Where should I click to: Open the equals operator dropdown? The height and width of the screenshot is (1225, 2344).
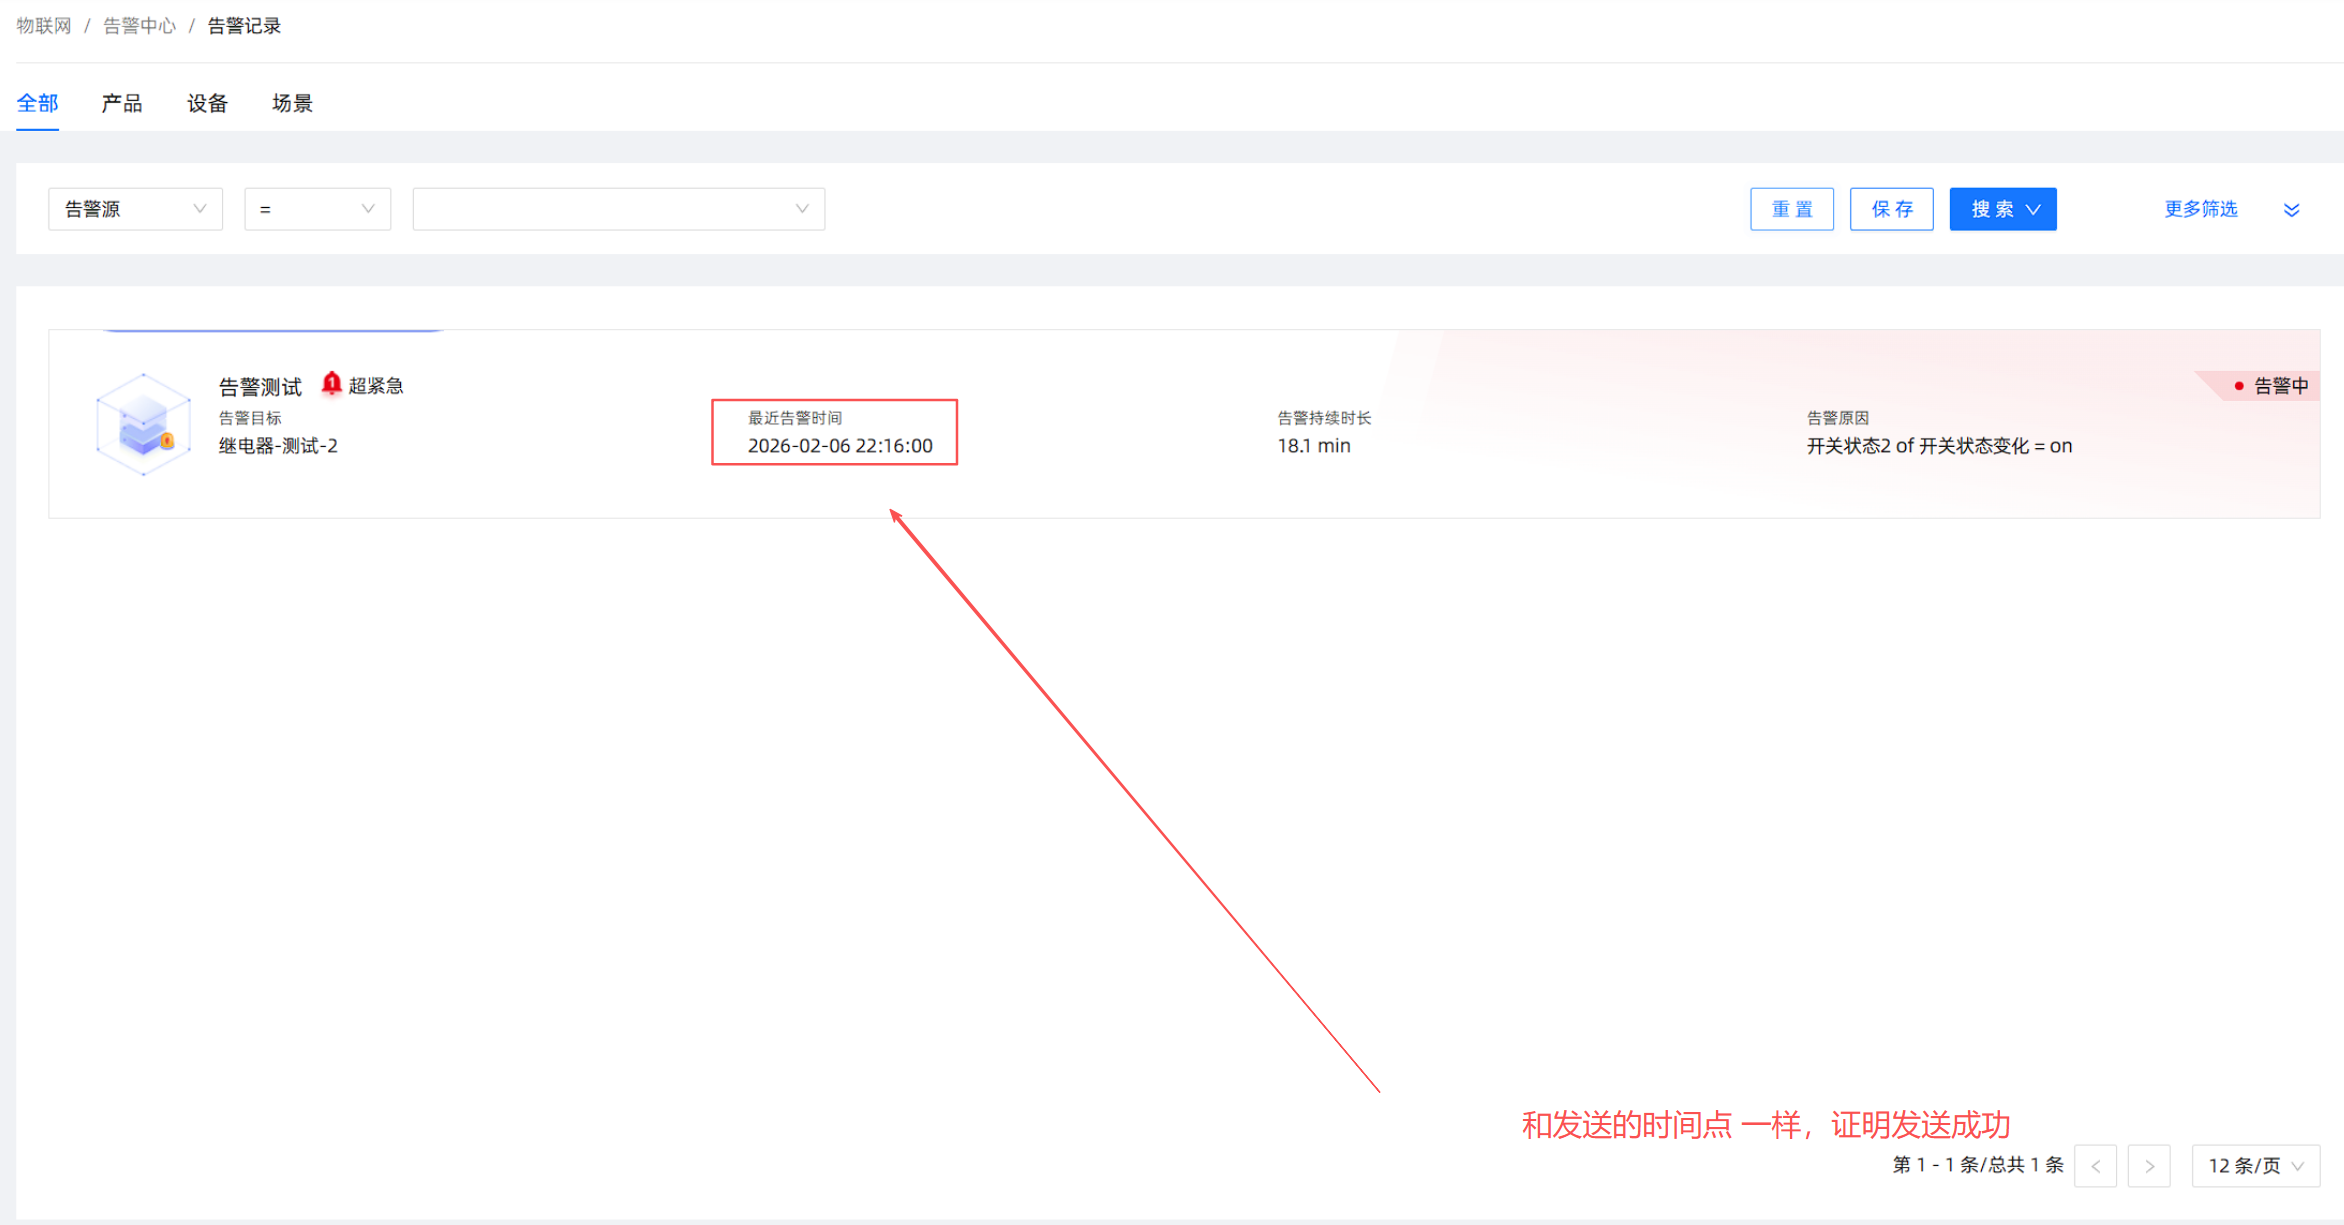tap(317, 209)
